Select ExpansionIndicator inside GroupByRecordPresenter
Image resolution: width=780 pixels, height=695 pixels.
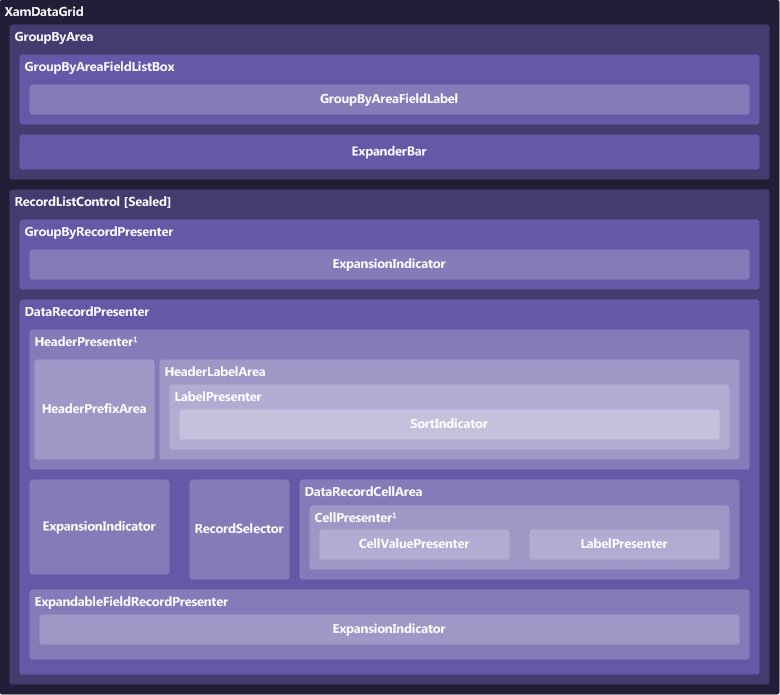pyautogui.click(x=389, y=264)
